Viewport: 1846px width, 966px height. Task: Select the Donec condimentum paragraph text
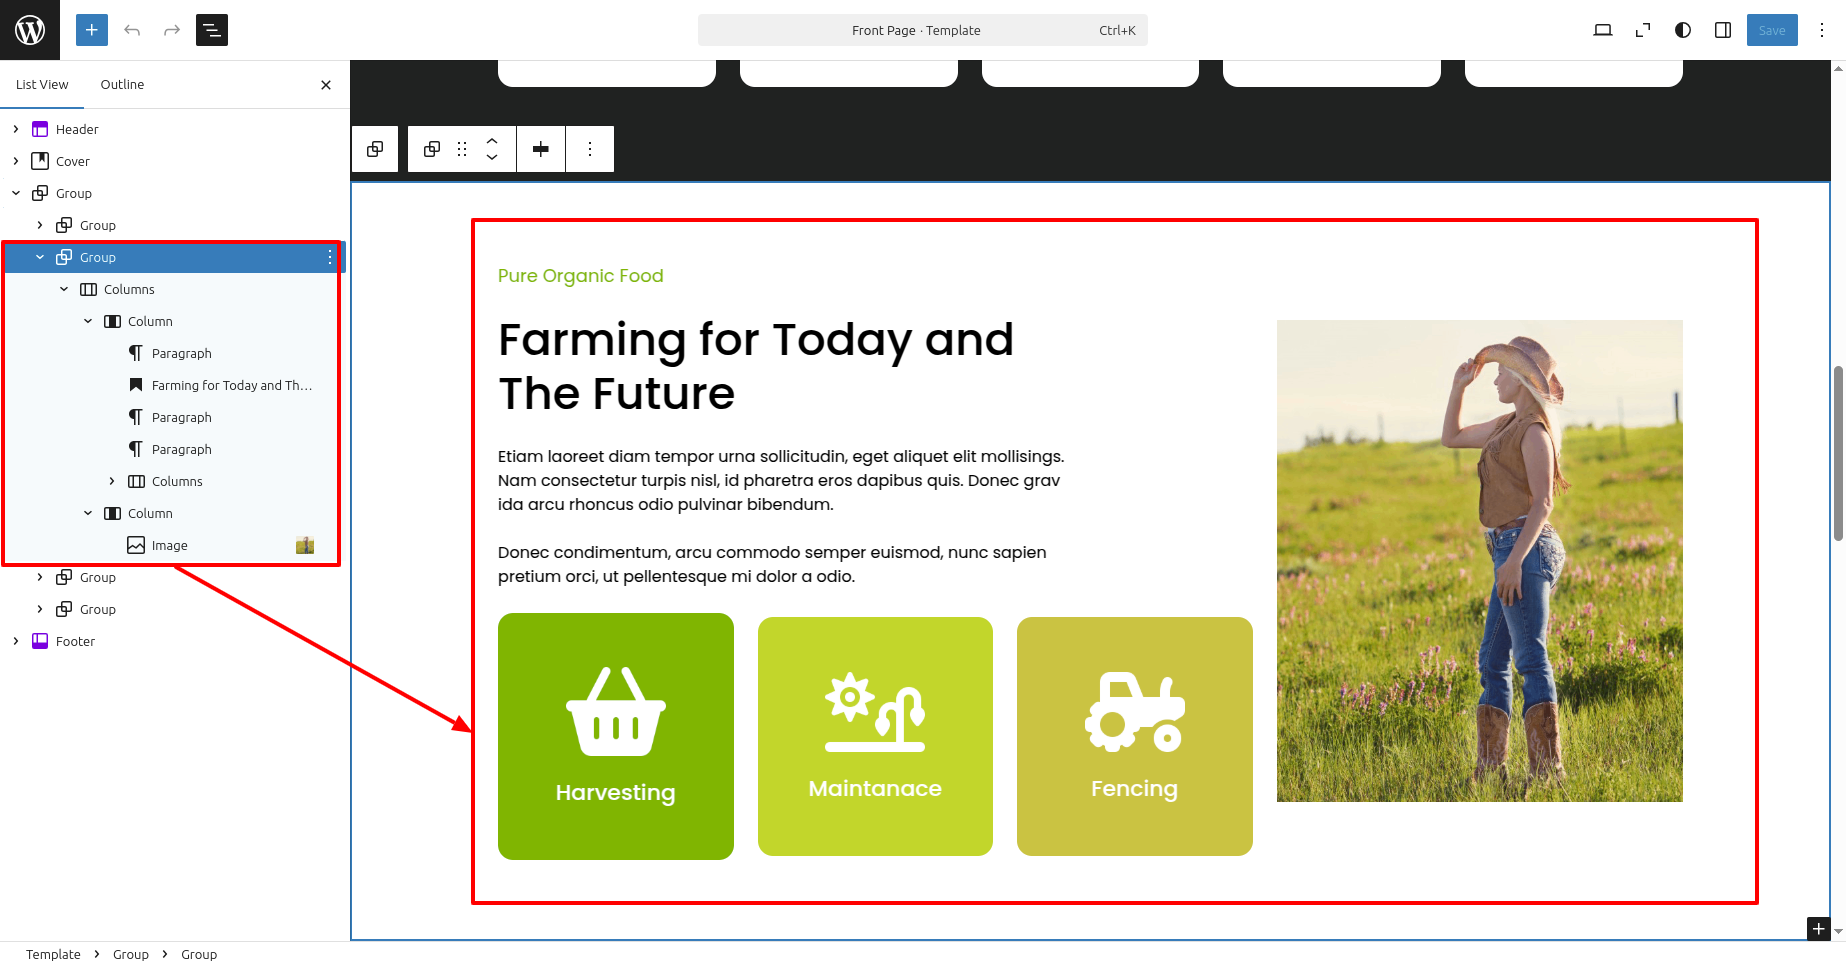(x=772, y=564)
